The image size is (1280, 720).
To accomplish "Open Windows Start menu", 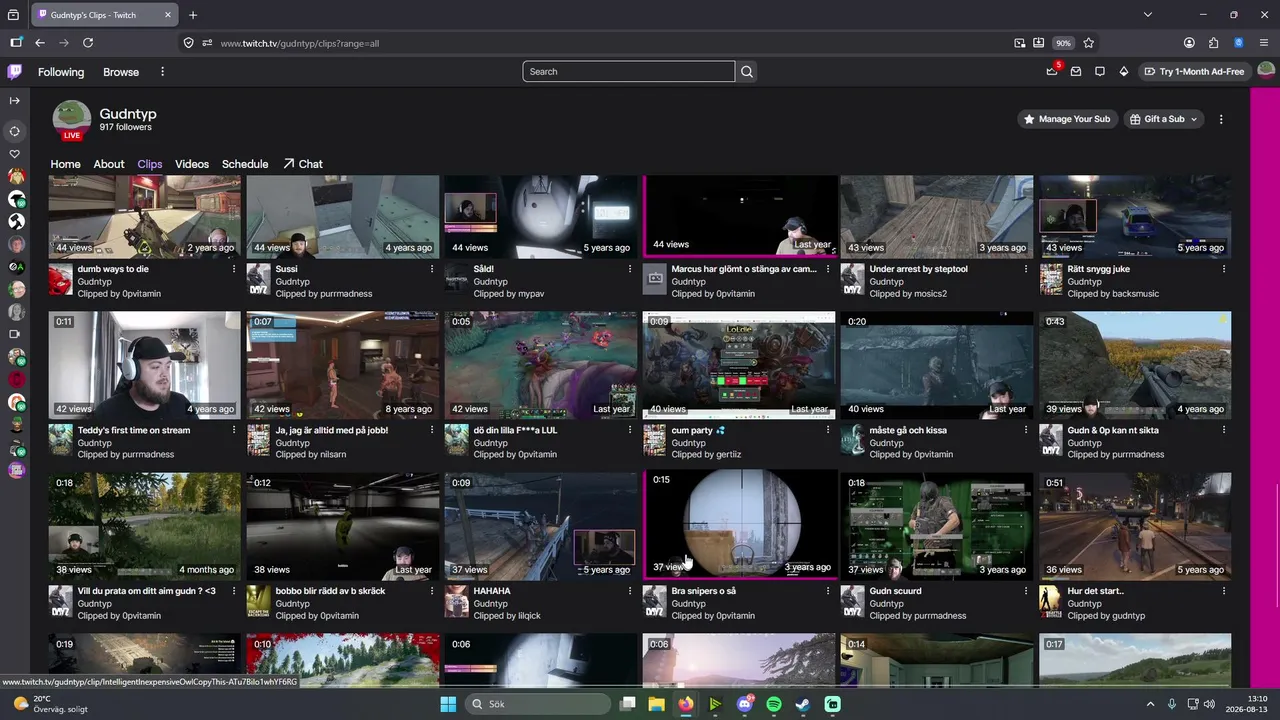I will [x=448, y=704].
